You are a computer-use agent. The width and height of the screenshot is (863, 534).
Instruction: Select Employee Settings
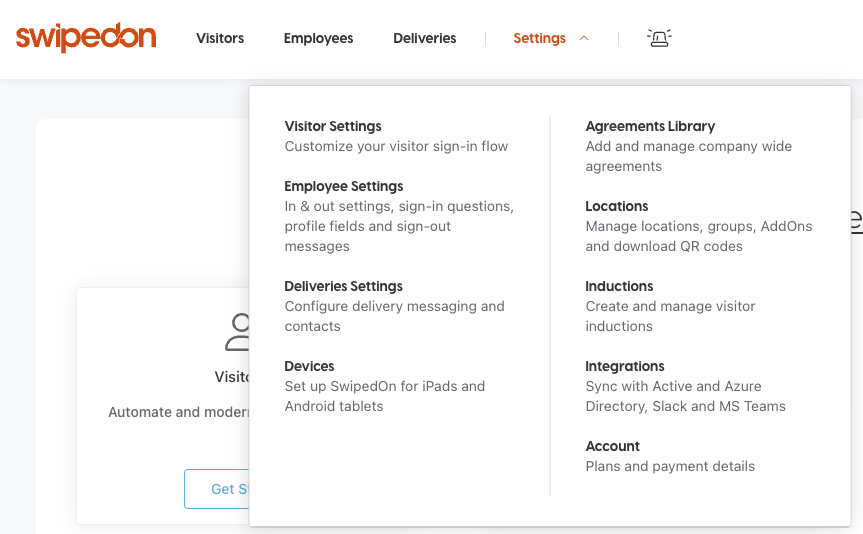[343, 186]
